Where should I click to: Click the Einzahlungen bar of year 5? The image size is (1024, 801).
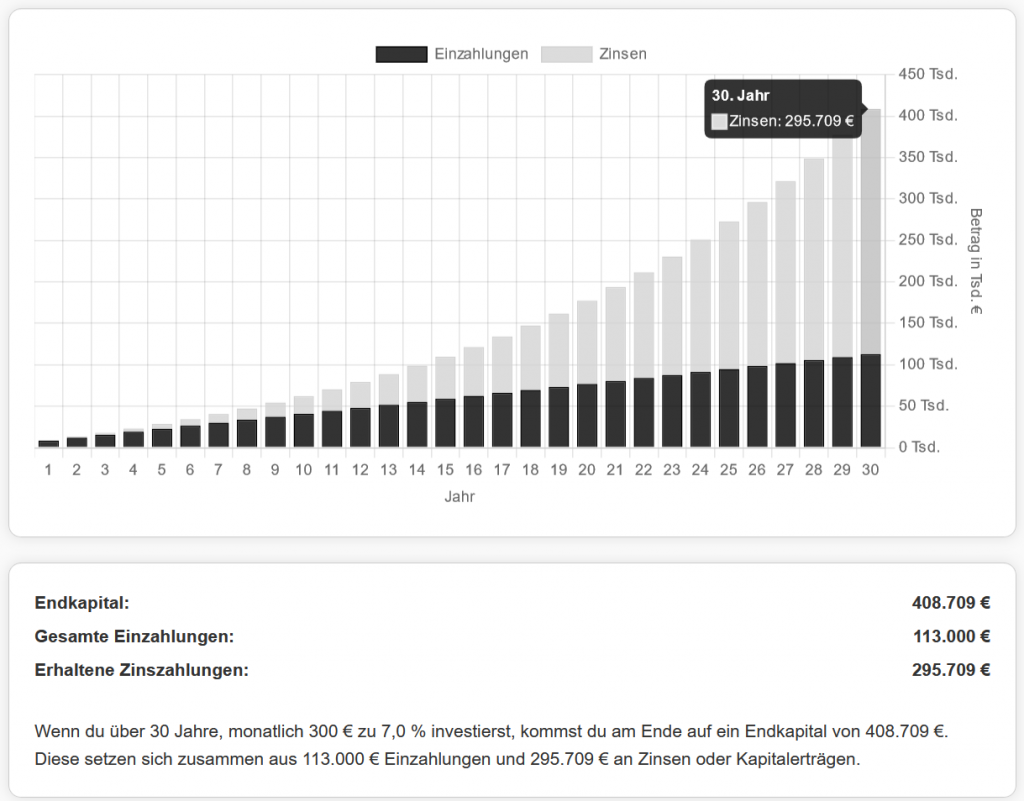[x=162, y=438]
